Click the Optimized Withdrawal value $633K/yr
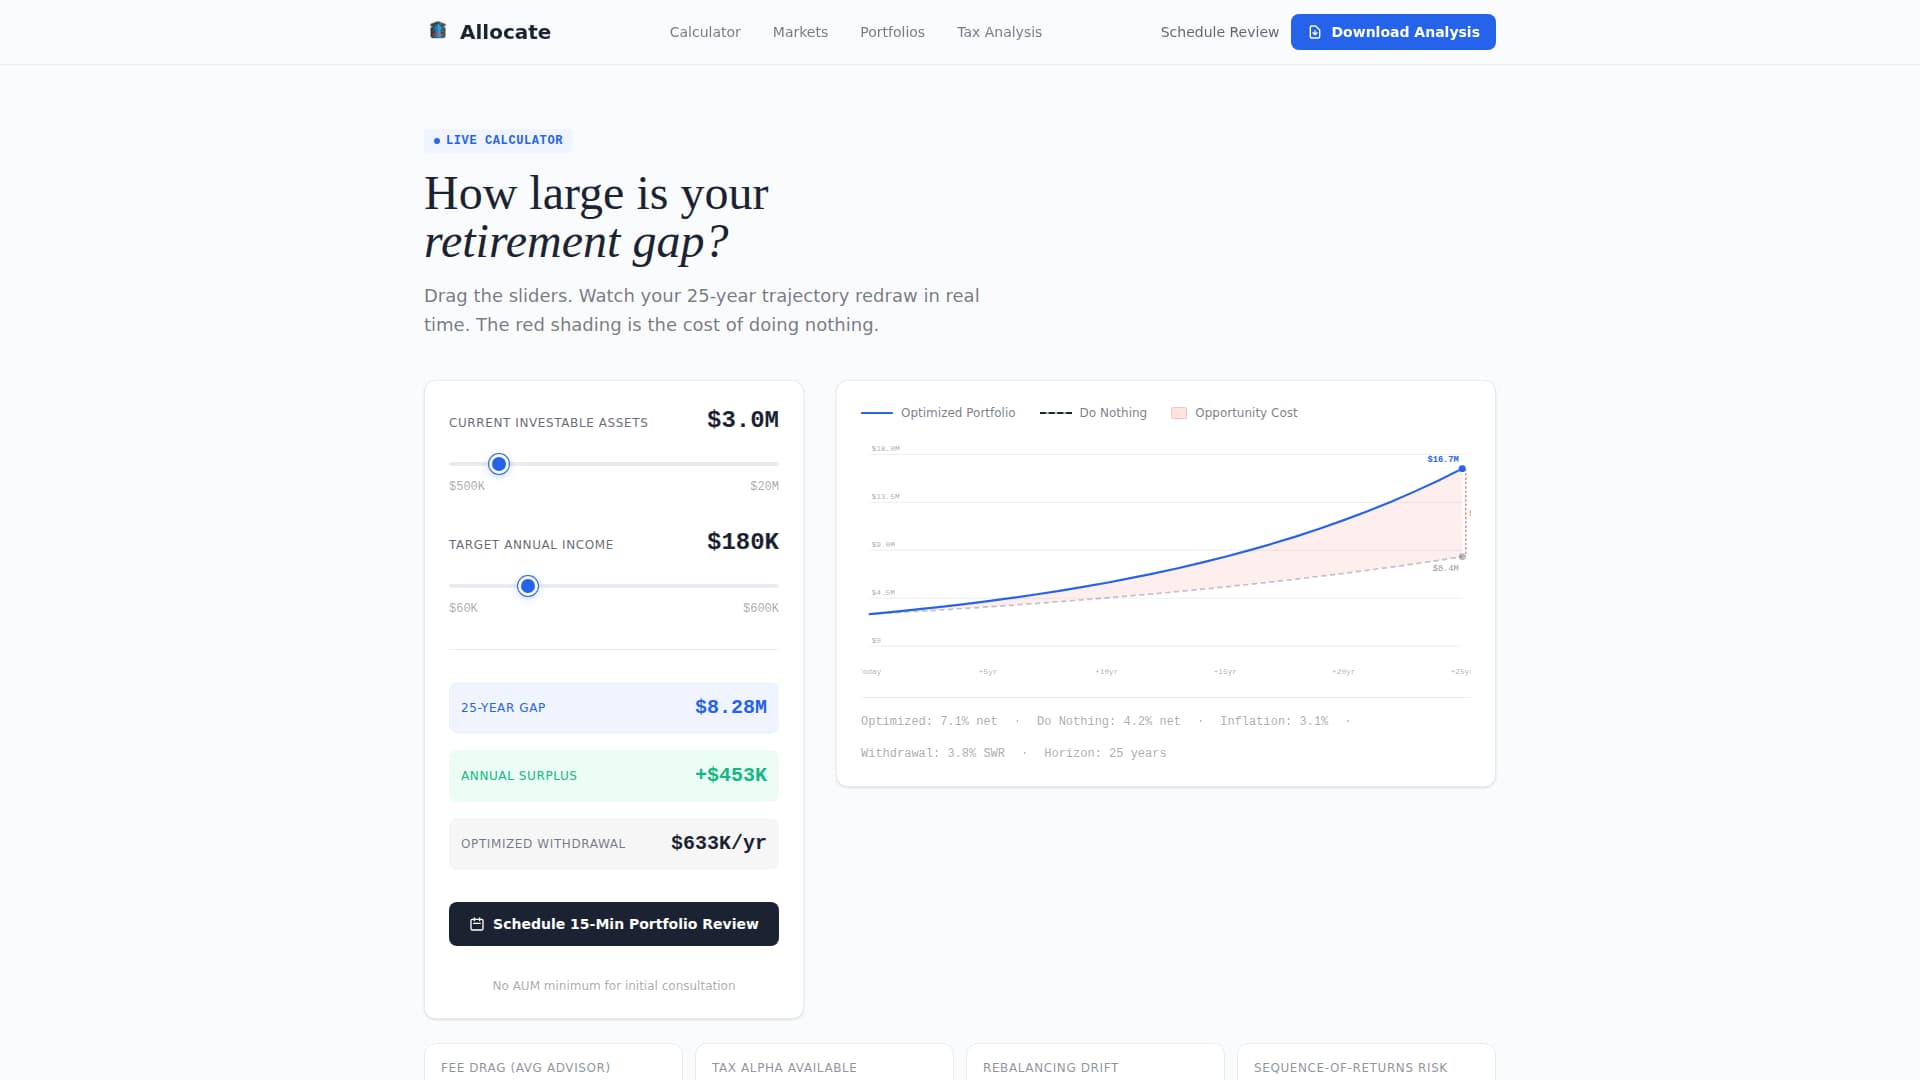This screenshot has height=1080, width=1920. pyautogui.click(x=719, y=843)
